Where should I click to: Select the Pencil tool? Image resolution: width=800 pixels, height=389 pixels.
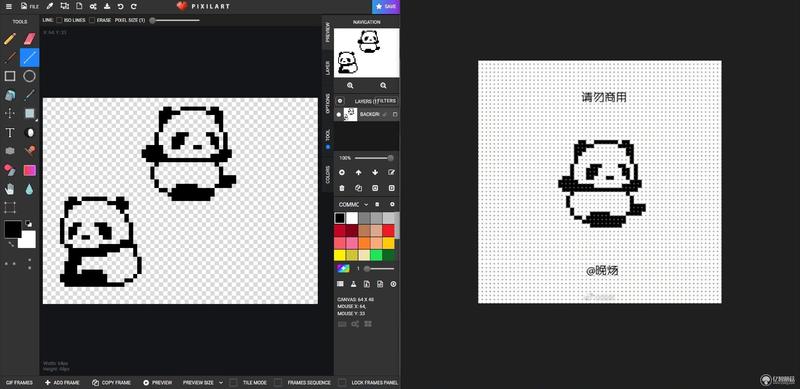[10, 39]
